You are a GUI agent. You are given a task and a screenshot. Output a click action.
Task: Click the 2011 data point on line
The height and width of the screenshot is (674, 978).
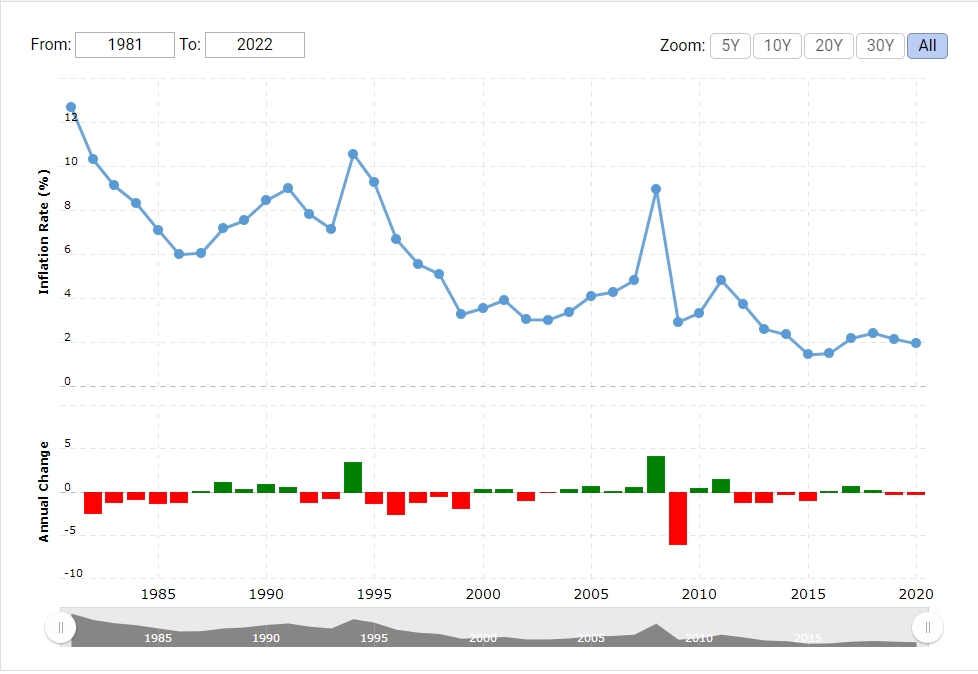[721, 280]
